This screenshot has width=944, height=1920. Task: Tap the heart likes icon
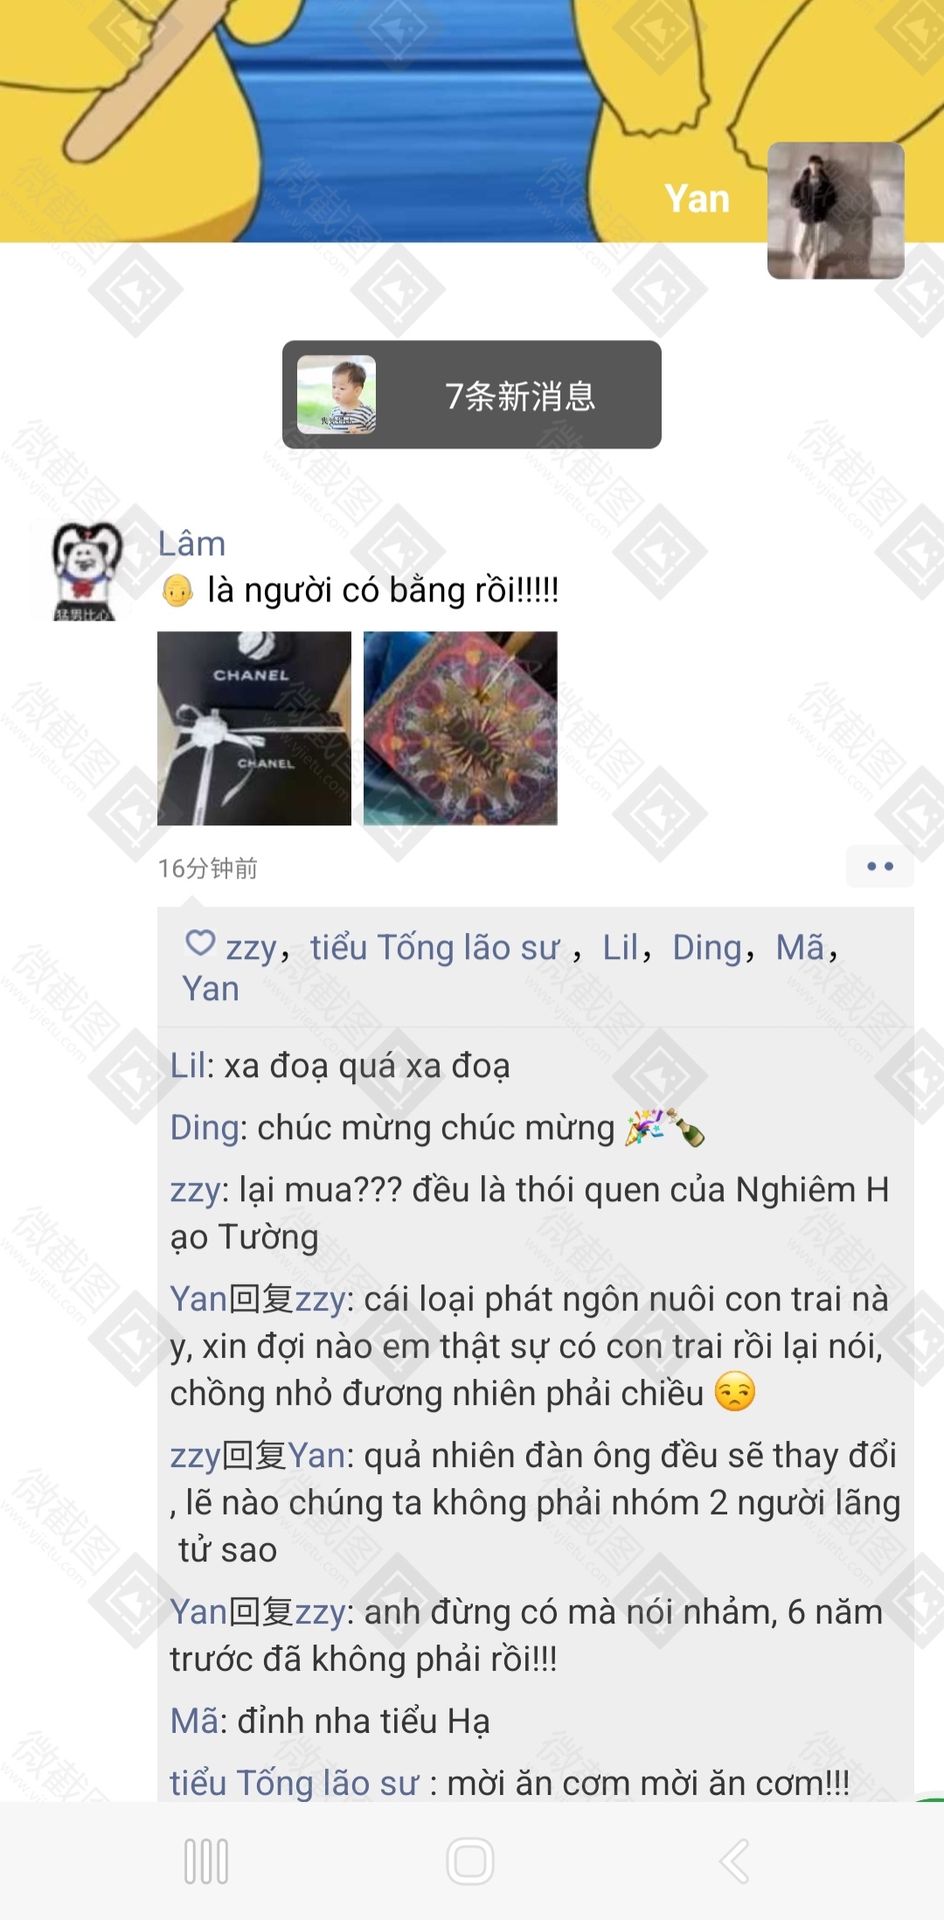200,943
